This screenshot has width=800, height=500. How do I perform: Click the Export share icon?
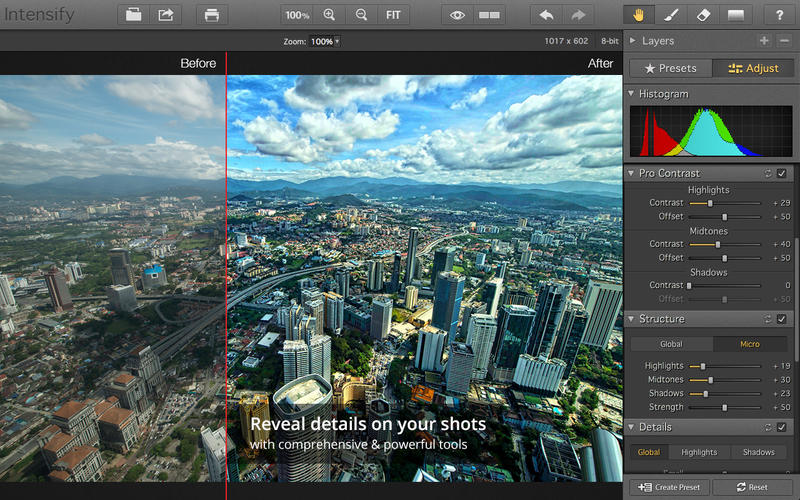click(x=166, y=15)
